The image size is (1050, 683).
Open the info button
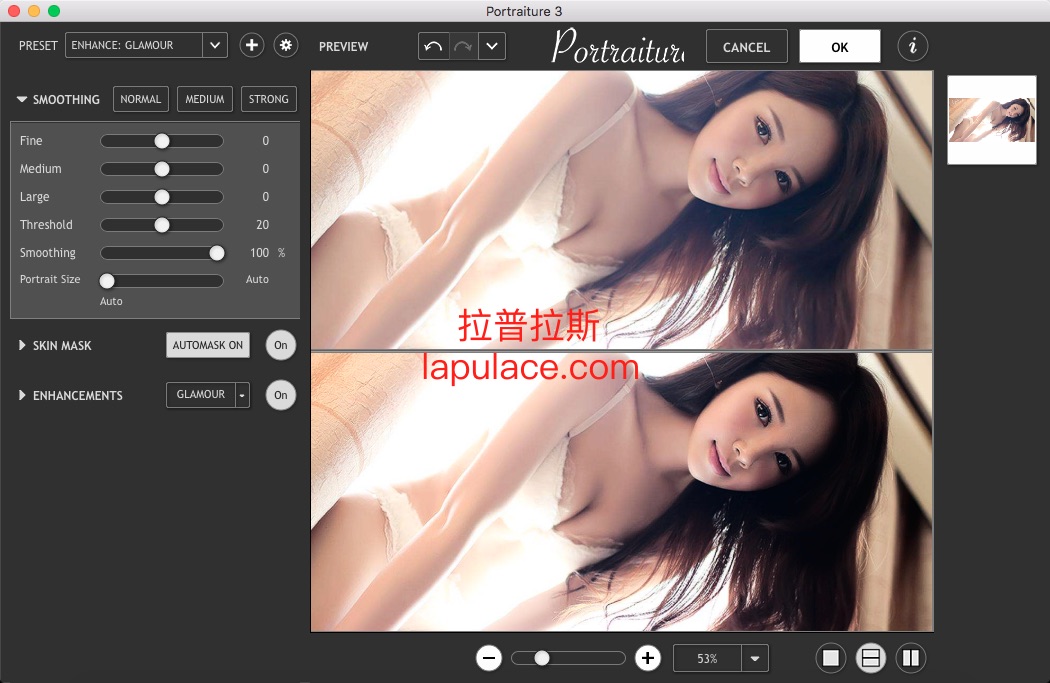click(912, 46)
